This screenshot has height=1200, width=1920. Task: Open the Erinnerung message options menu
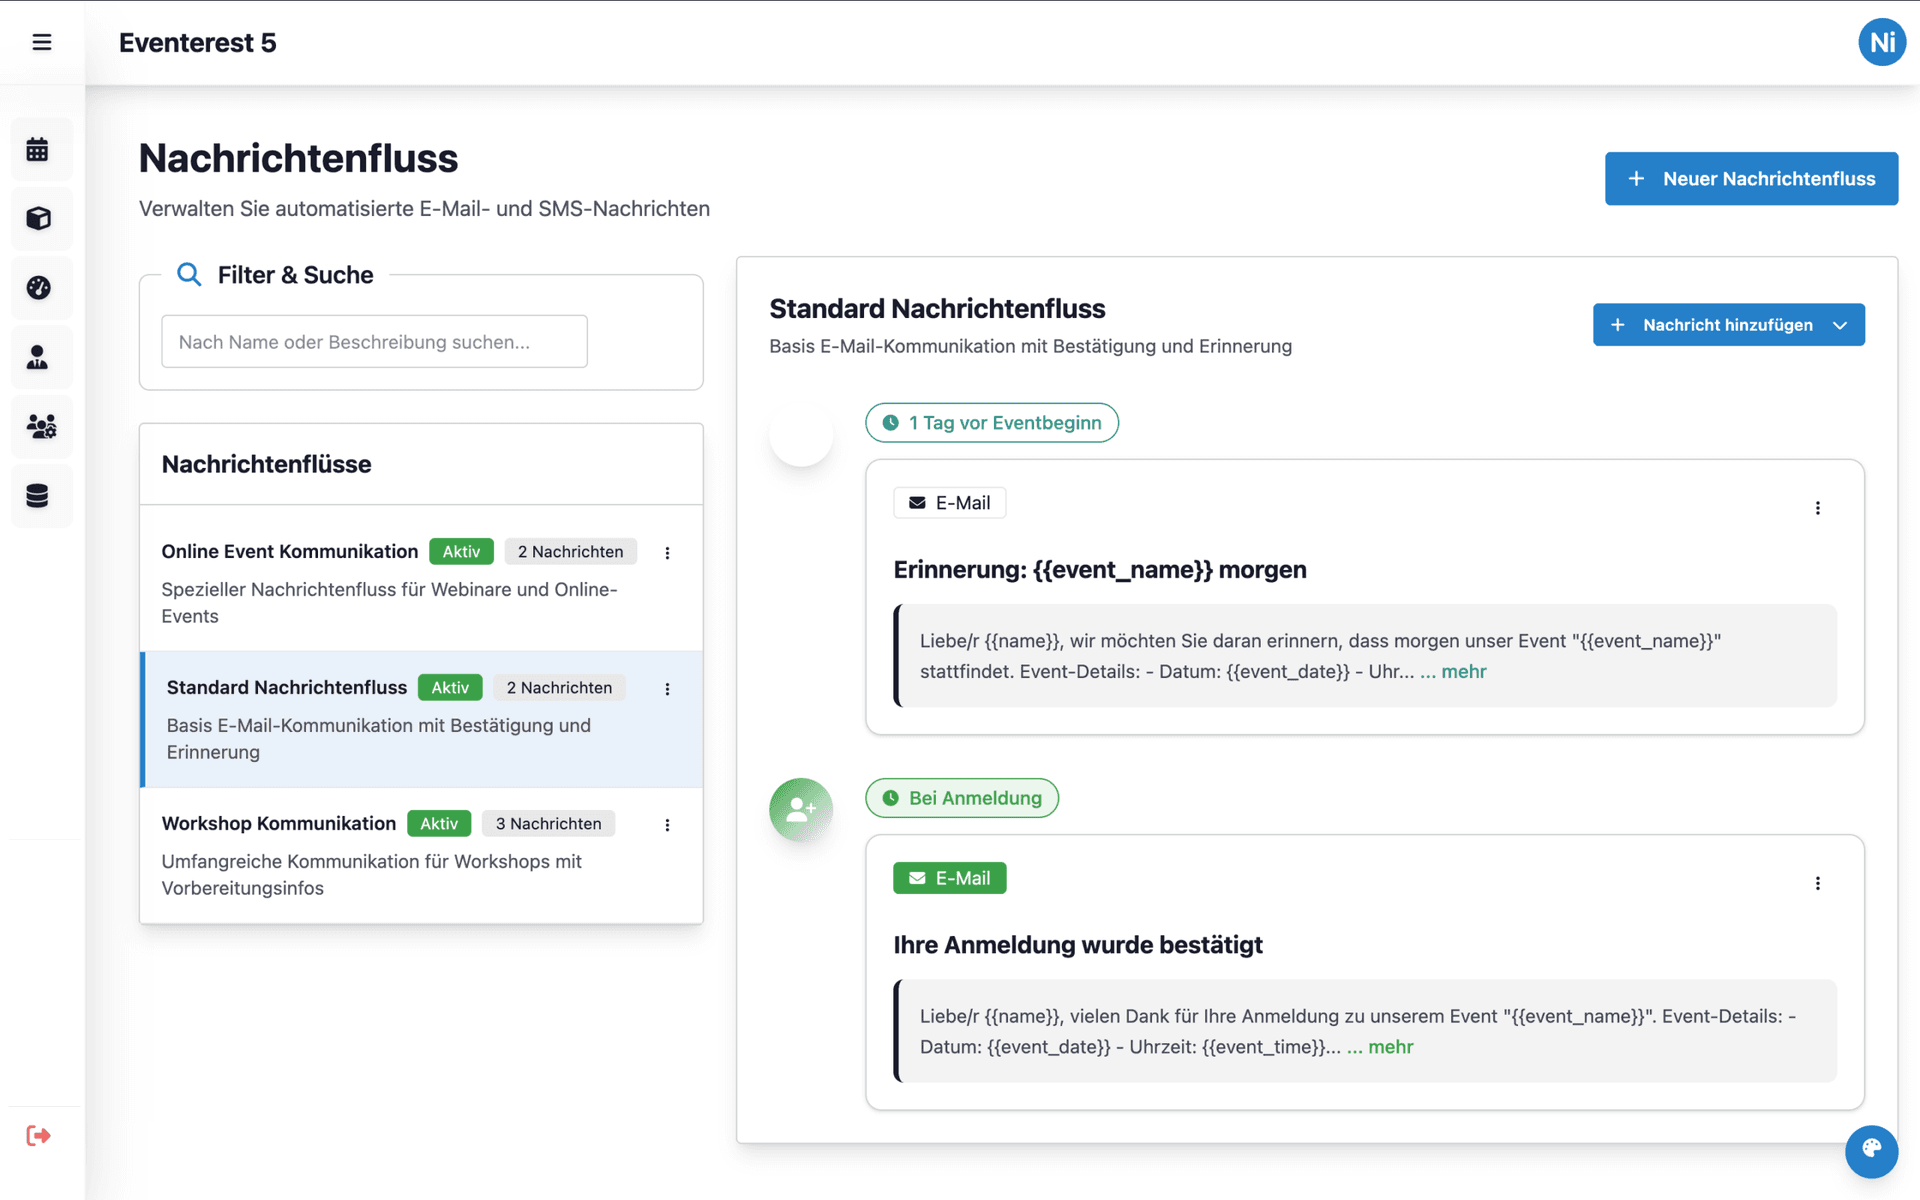(x=1817, y=508)
